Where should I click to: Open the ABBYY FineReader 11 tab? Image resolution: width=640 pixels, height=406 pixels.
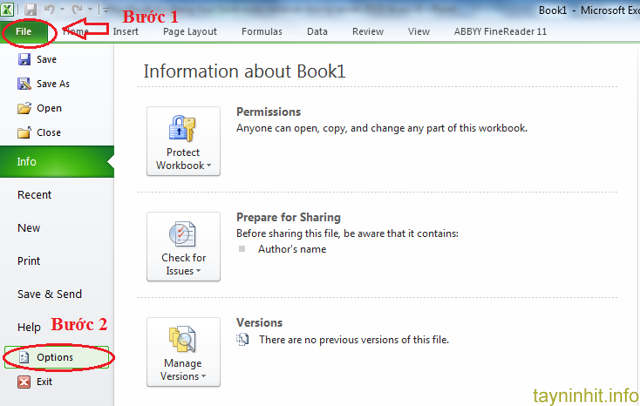502,31
